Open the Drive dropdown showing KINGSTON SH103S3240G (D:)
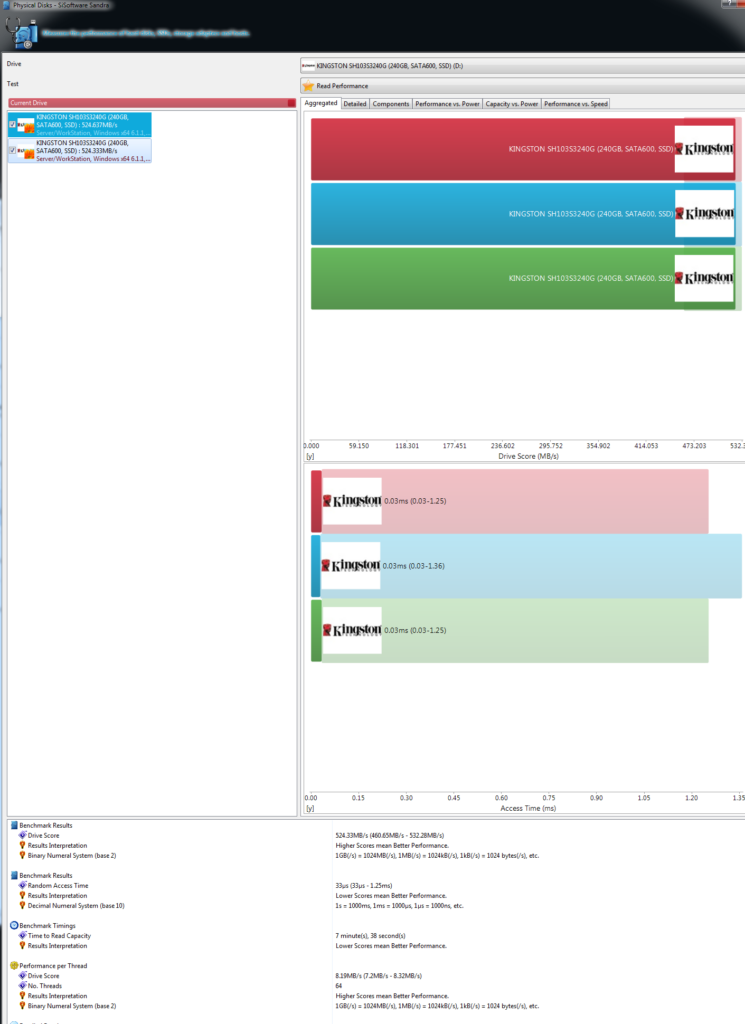 (x=522, y=66)
